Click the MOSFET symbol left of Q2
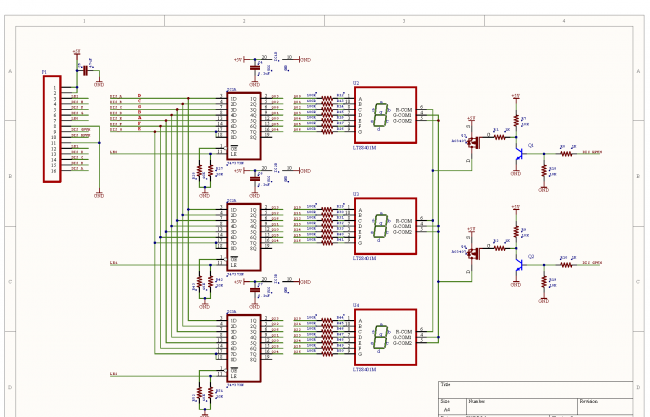Image resolution: width=650 pixels, height=417 pixels. [473, 254]
